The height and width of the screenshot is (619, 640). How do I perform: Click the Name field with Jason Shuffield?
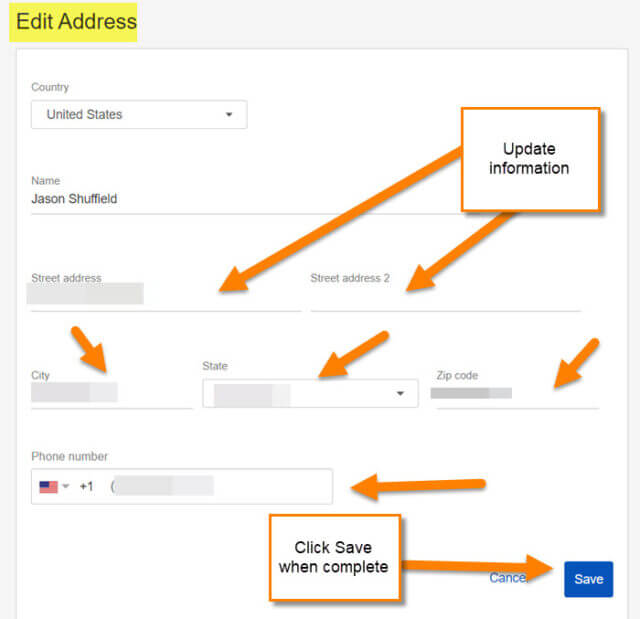(245, 199)
